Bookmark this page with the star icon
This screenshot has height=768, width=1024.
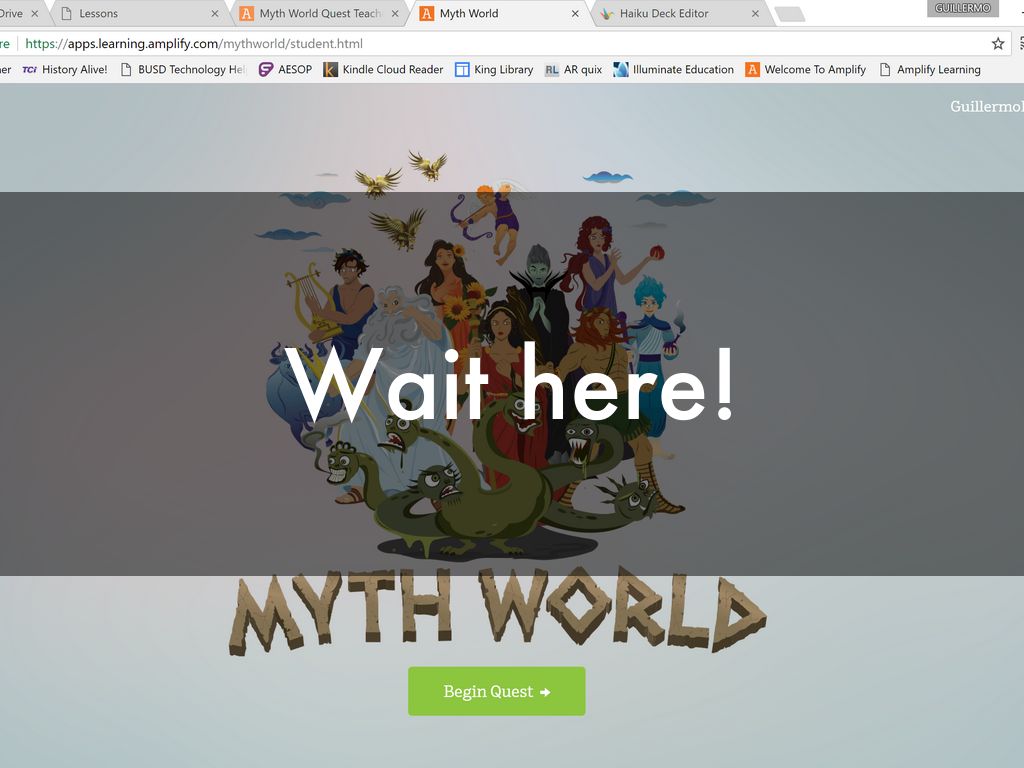997,44
